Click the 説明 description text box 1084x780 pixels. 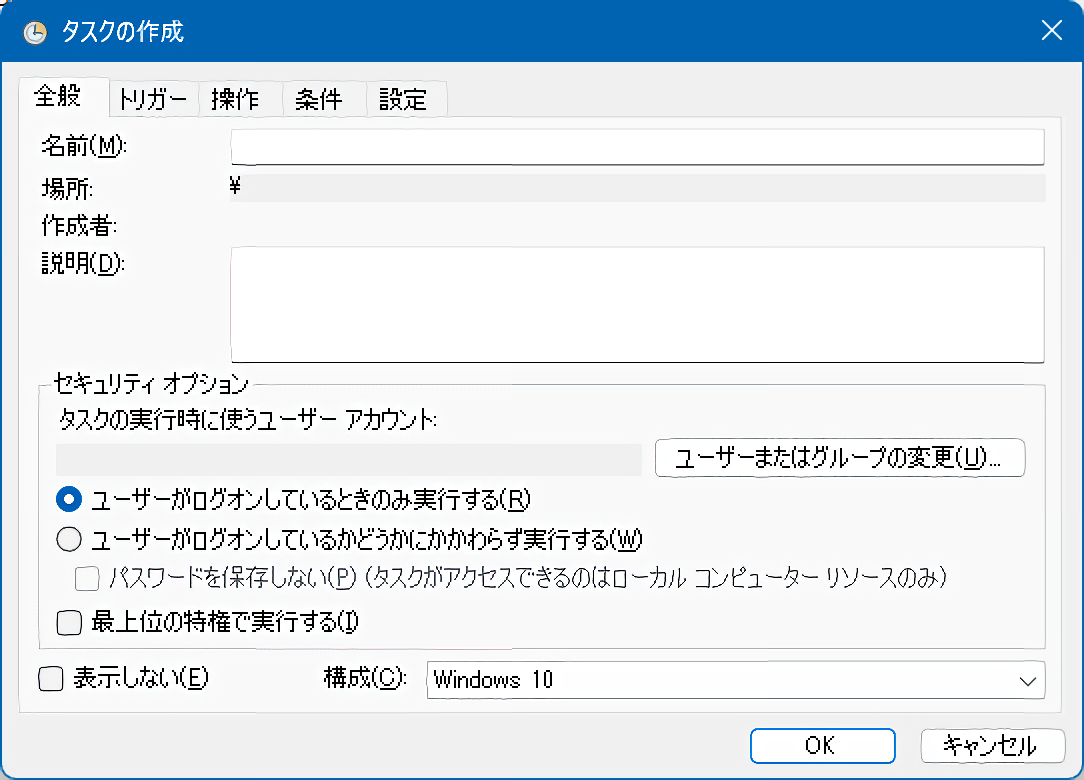click(x=635, y=303)
